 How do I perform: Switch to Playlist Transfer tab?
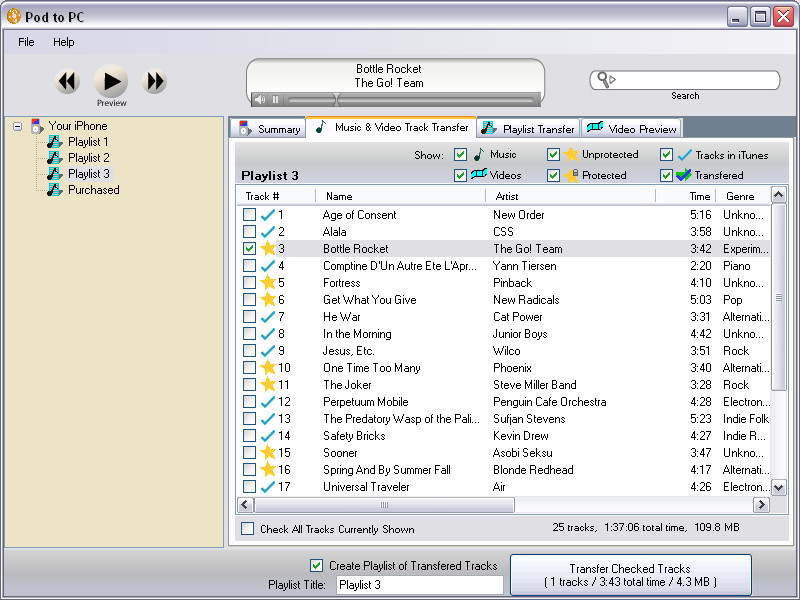(x=528, y=129)
